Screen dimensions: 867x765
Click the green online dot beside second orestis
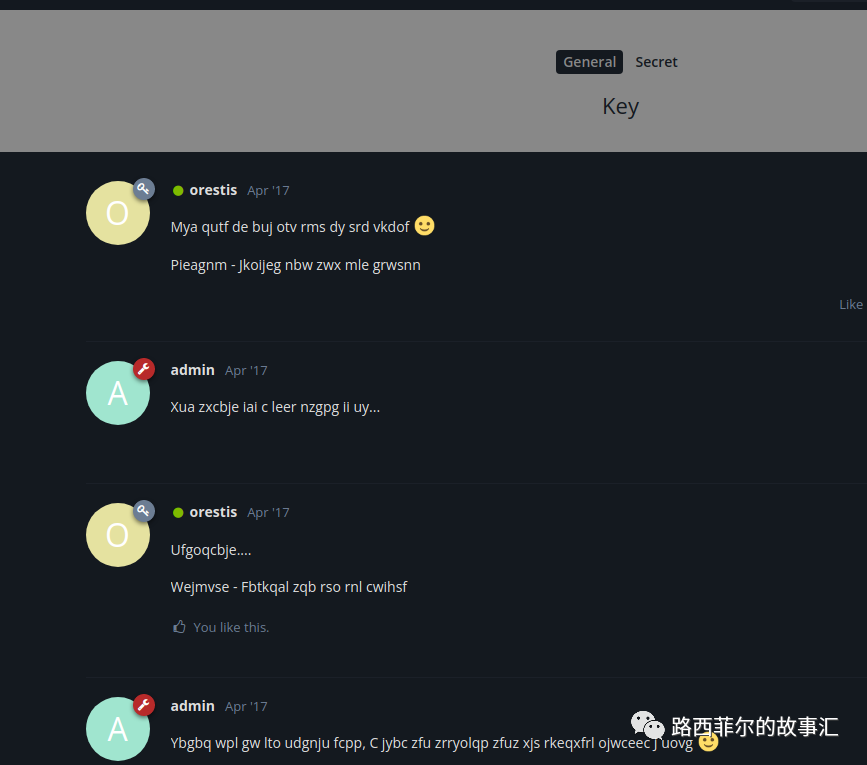coord(178,513)
